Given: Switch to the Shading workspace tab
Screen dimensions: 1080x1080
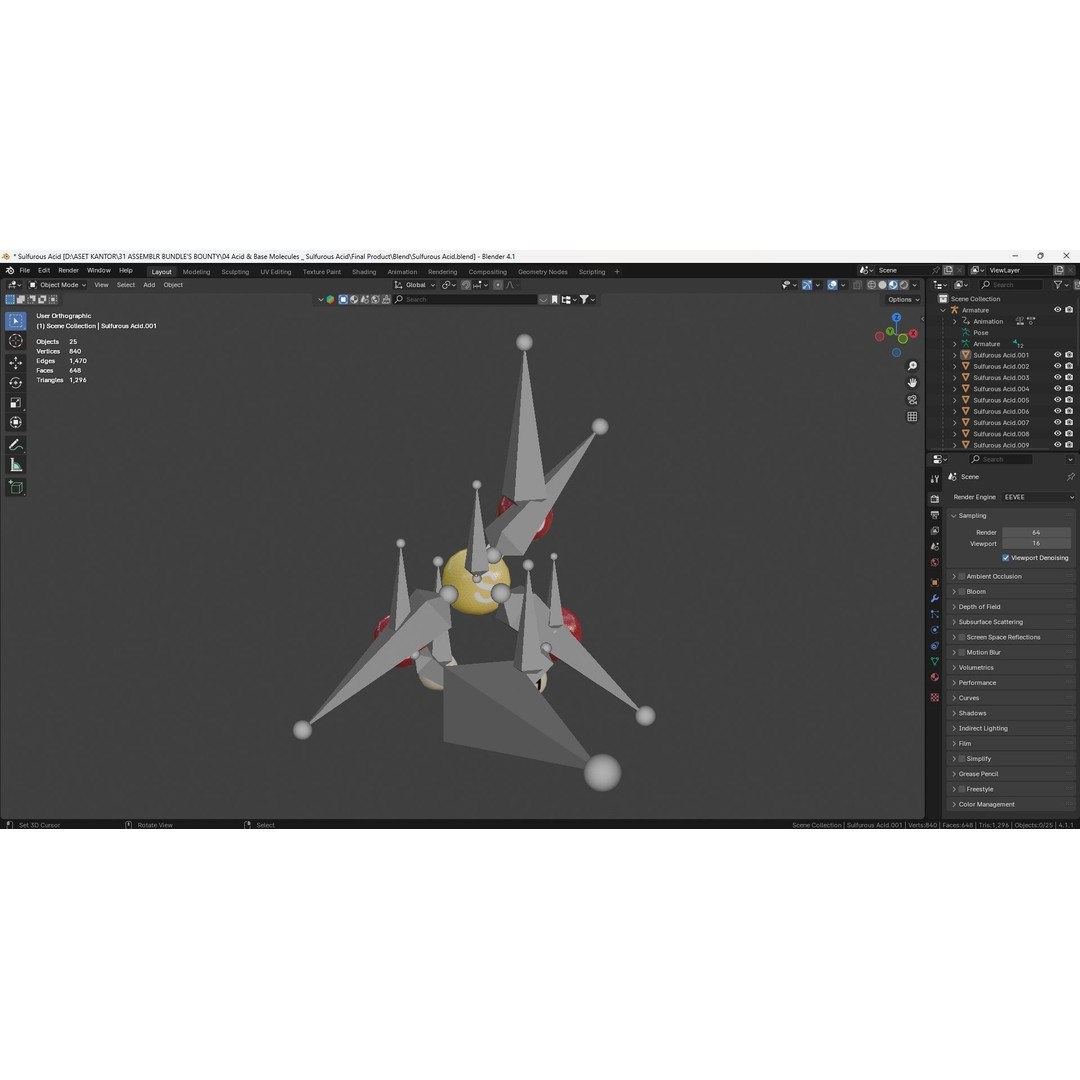Looking at the screenshot, I should pyautogui.click(x=364, y=272).
